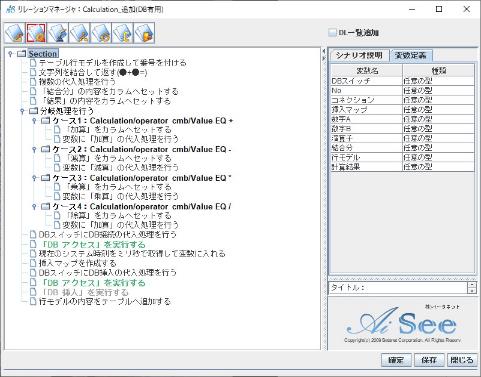The image size is (481, 377).
Task: Collapse the ケース3 tree node toggle
Action: (34, 178)
